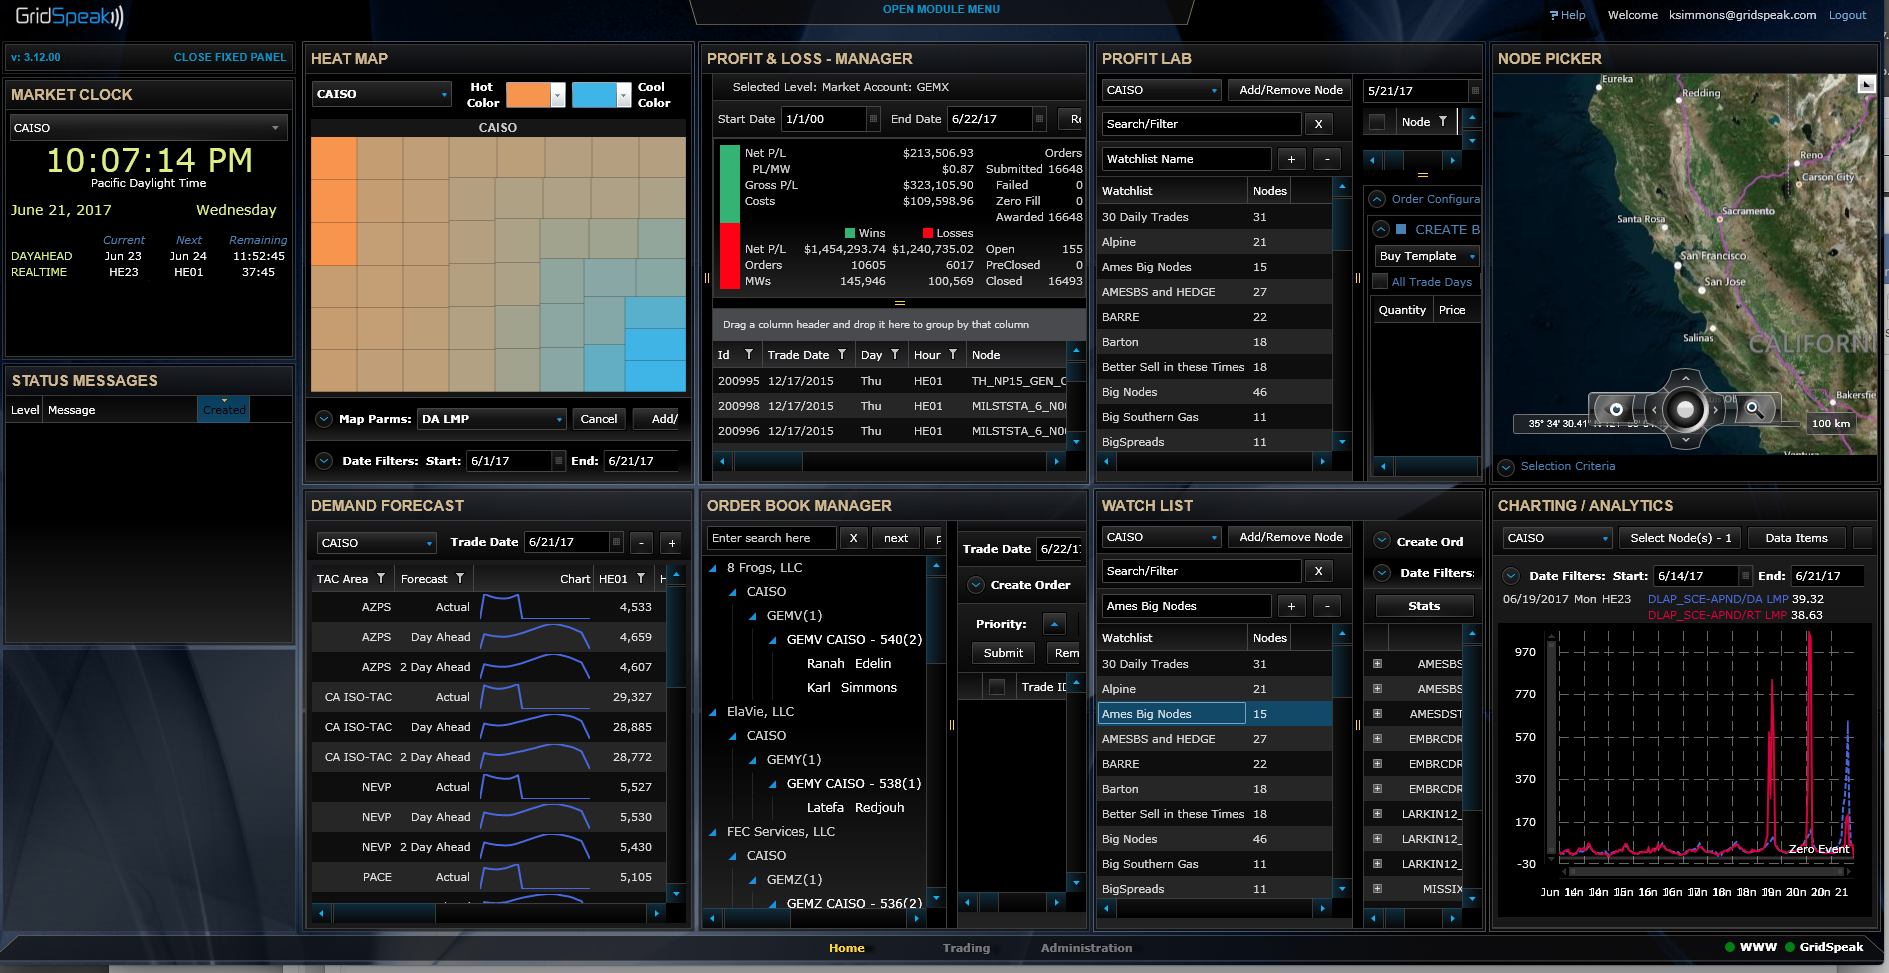Click the Created column header in Status Messages
This screenshot has height=973, width=1889.
pos(224,410)
